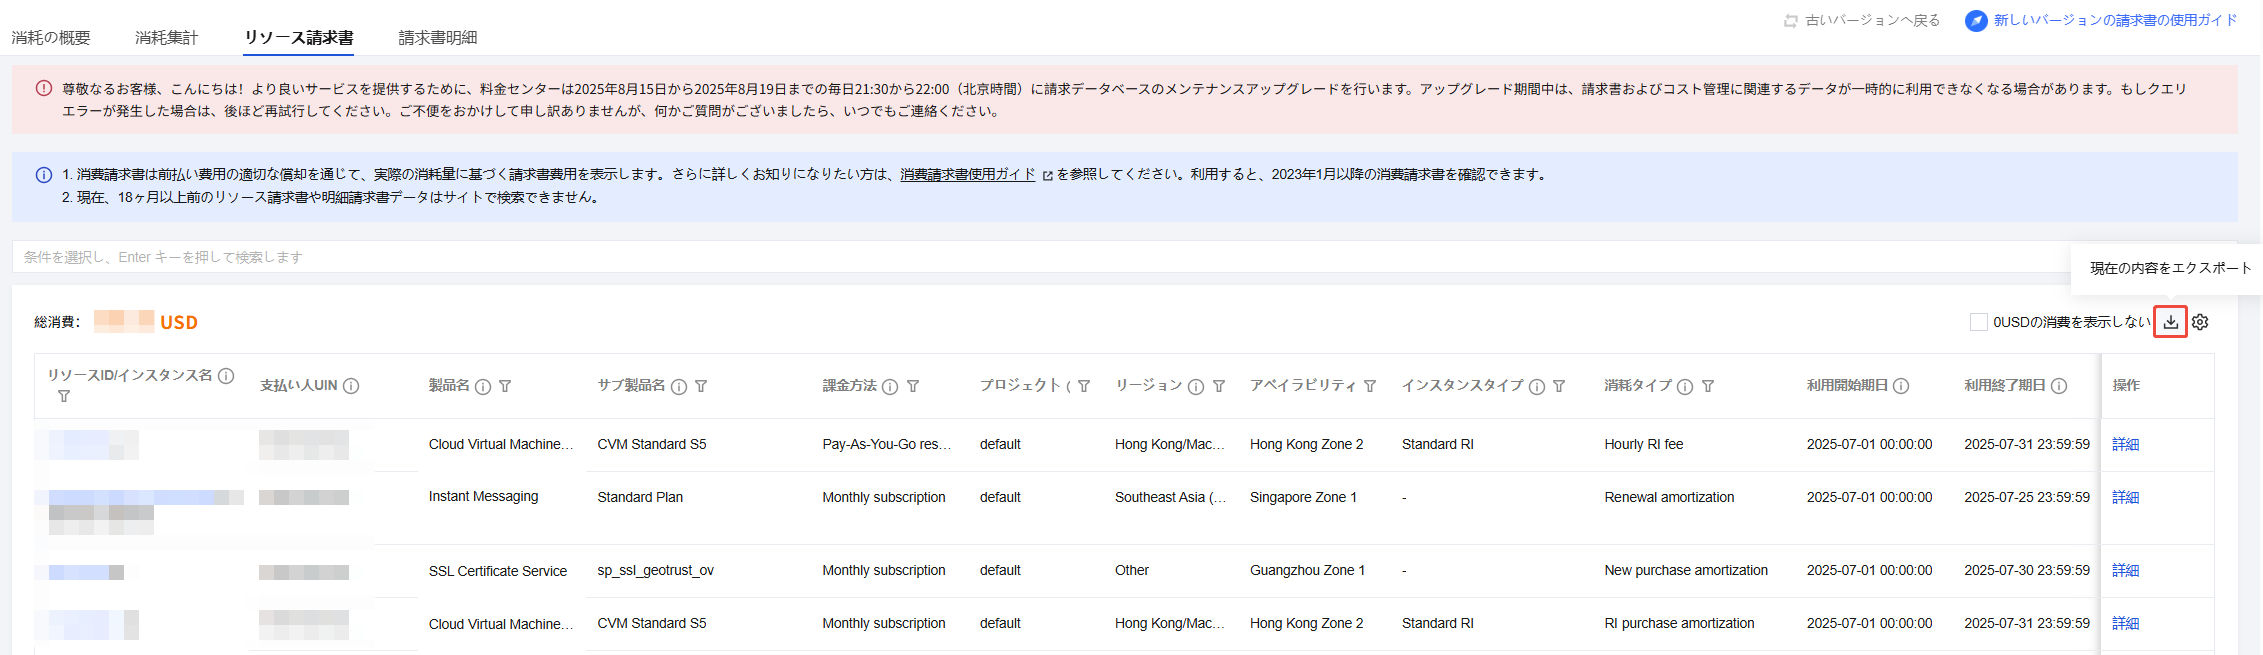Toggle the 0USDの消費を表示しない checkbox

1978,322
